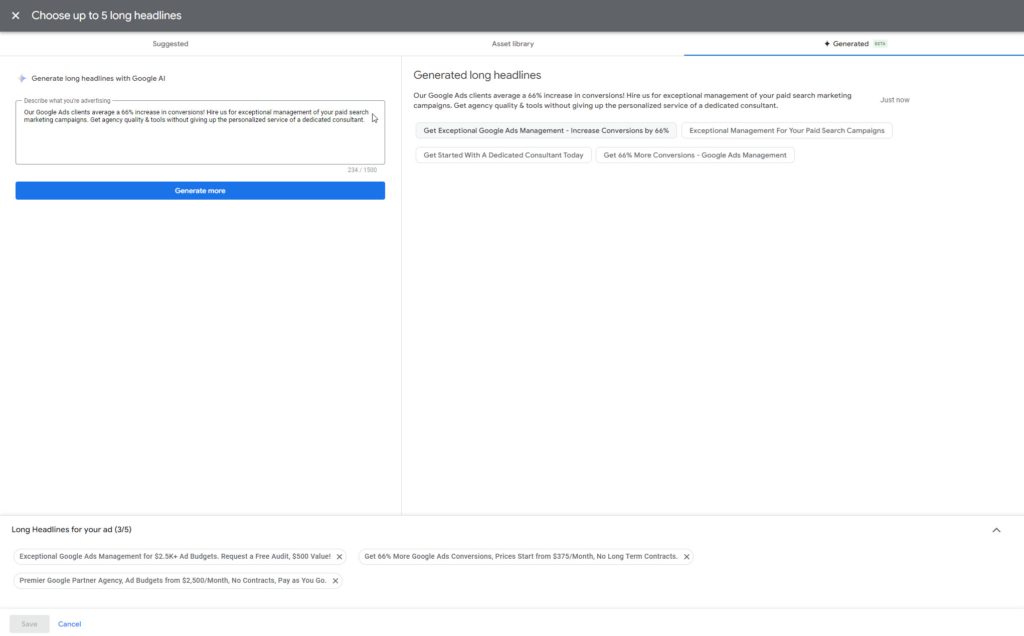Close the long headlines dialog with X
Viewport: 1024px width, 636px height.
click(x=16, y=15)
